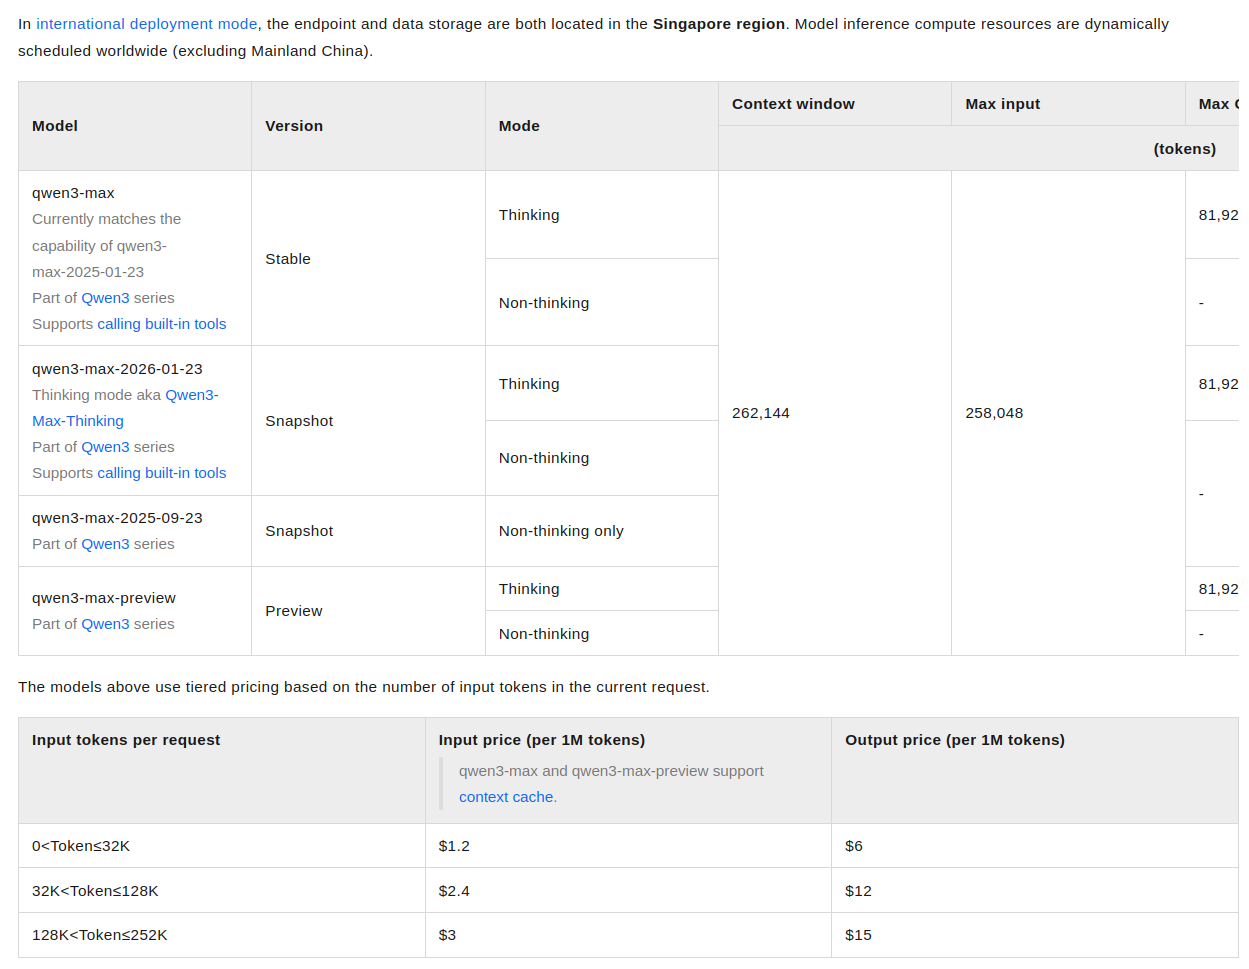Select the 'qwen3-max-2026-01-23' model name
This screenshot has width=1249, height=969.
tap(117, 369)
